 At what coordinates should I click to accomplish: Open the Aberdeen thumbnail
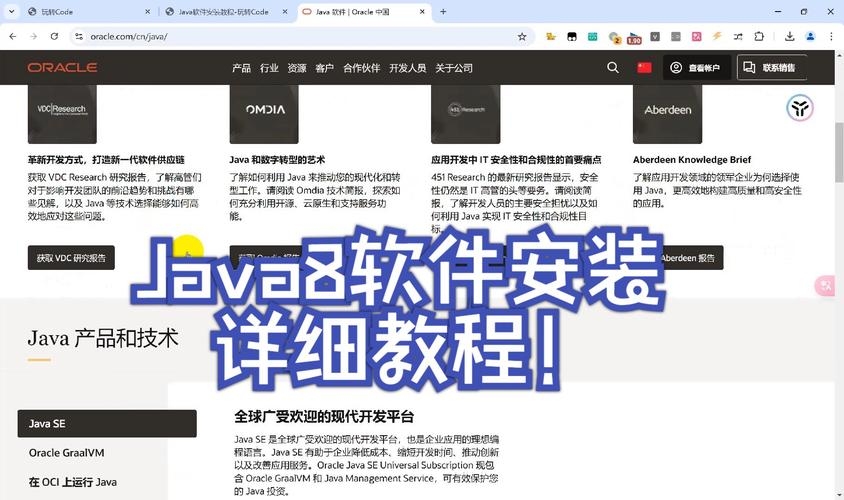pos(667,114)
